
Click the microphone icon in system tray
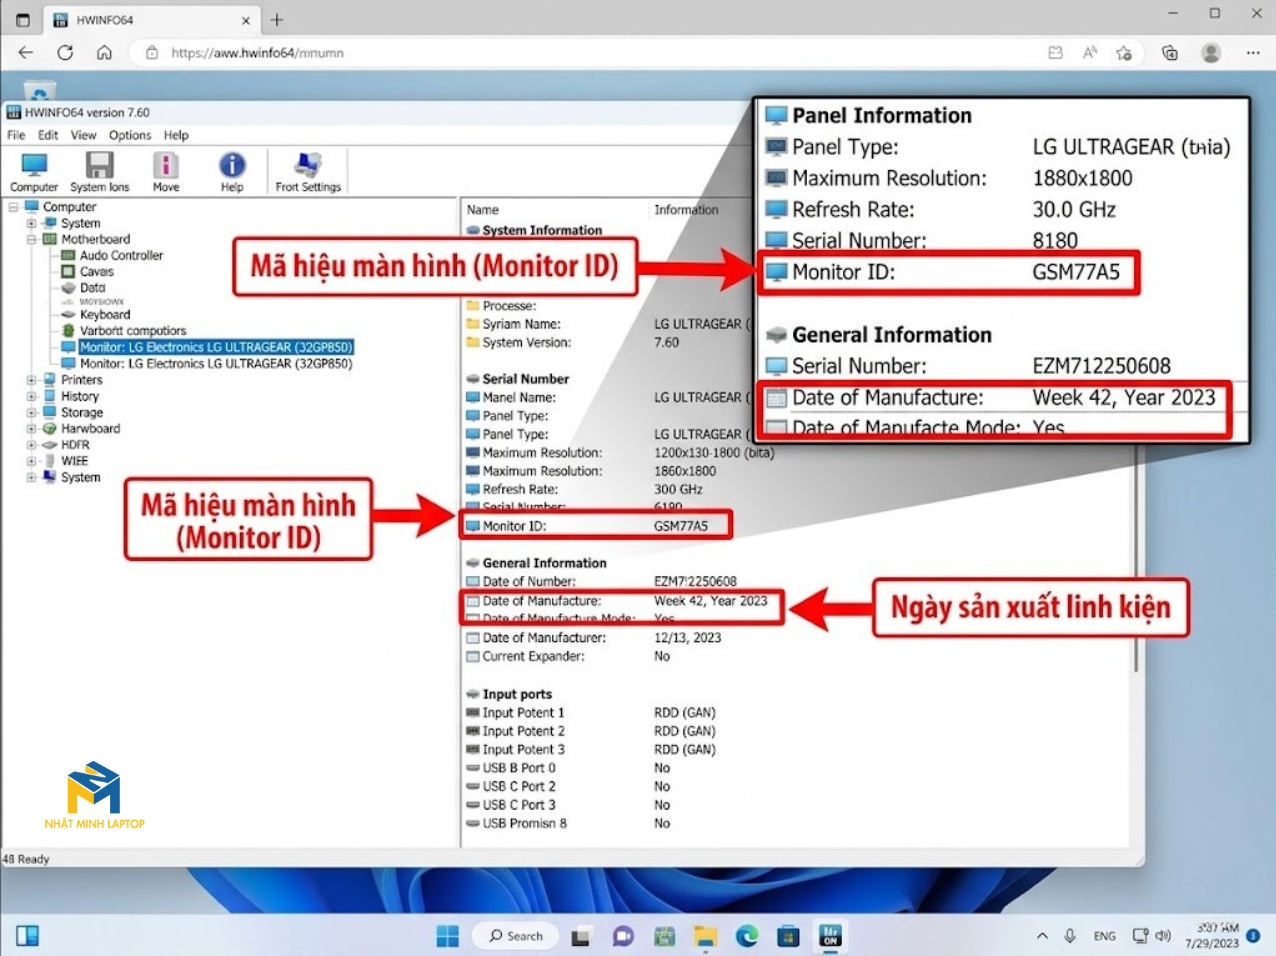point(1070,936)
